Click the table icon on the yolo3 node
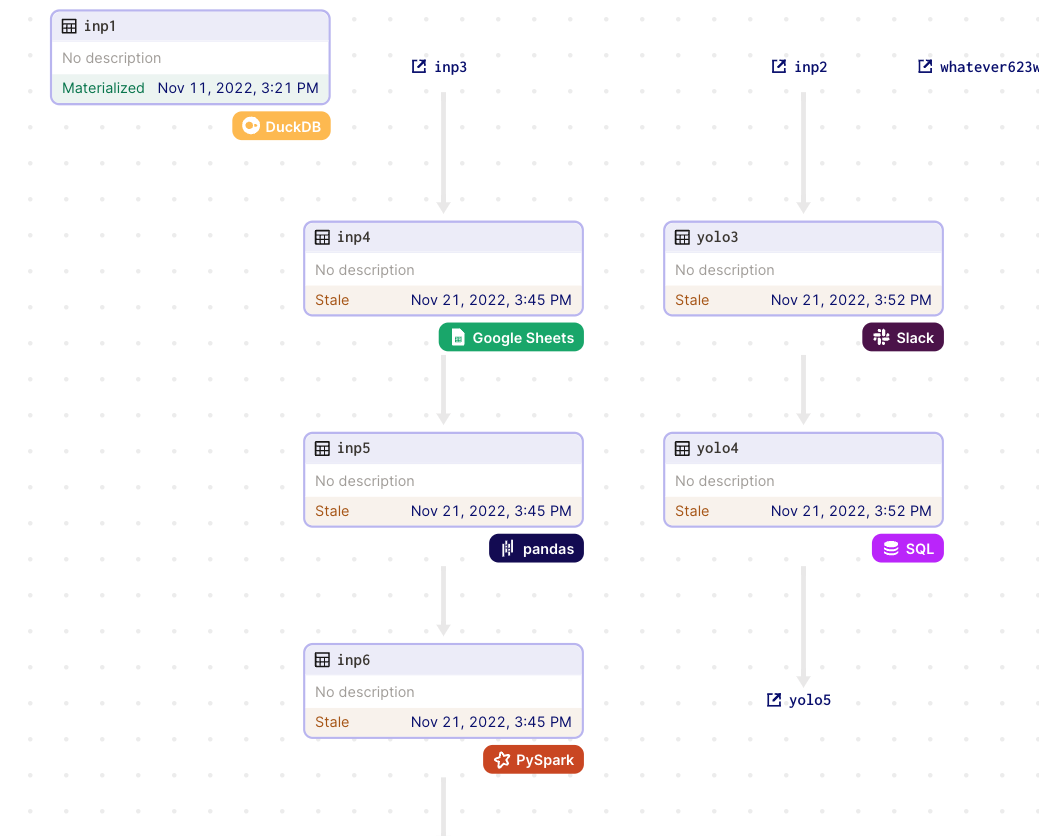Viewport: 1039px width, 836px height. click(681, 237)
